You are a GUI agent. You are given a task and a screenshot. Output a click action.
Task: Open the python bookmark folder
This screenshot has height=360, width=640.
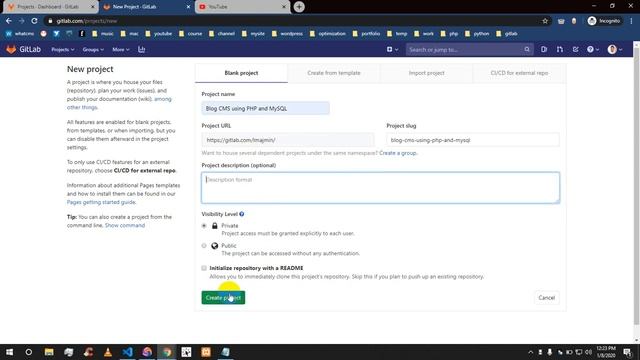coord(477,33)
